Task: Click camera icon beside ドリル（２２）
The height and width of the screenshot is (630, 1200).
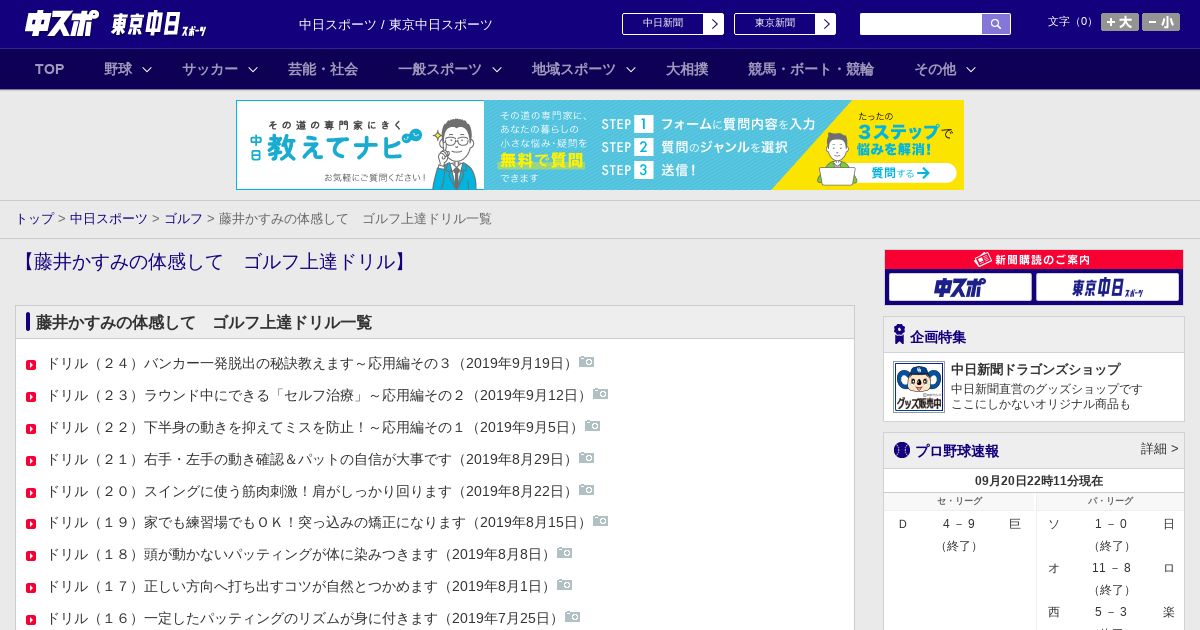Action: (x=593, y=426)
